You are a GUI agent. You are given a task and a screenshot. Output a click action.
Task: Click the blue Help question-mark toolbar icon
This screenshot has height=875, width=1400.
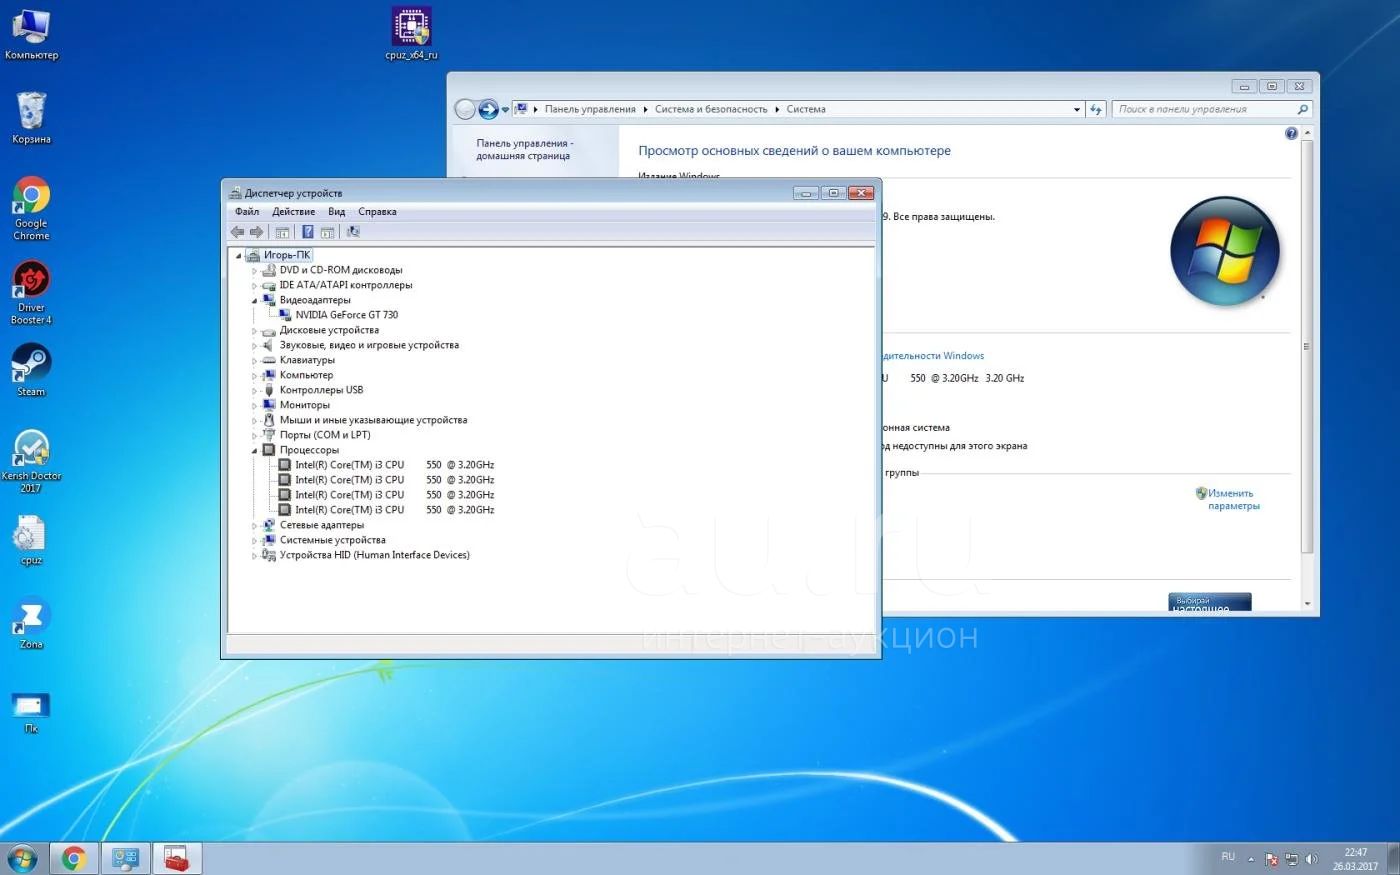pos(308,232)
